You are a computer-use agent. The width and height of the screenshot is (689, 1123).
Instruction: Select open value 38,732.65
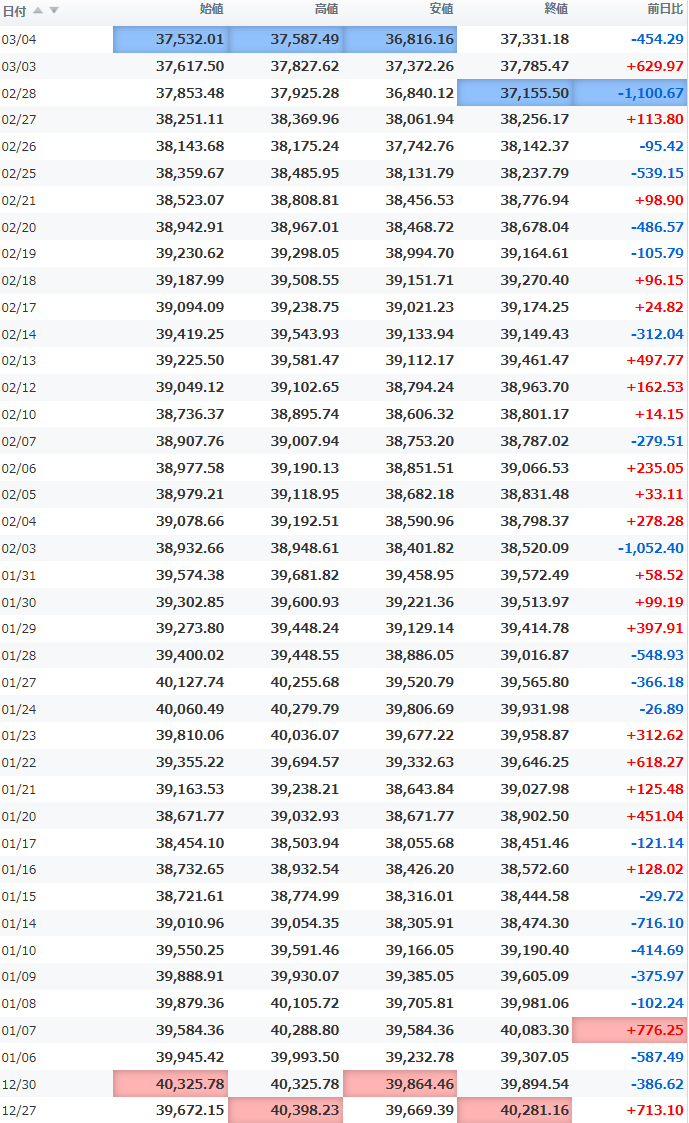(190, 869)
